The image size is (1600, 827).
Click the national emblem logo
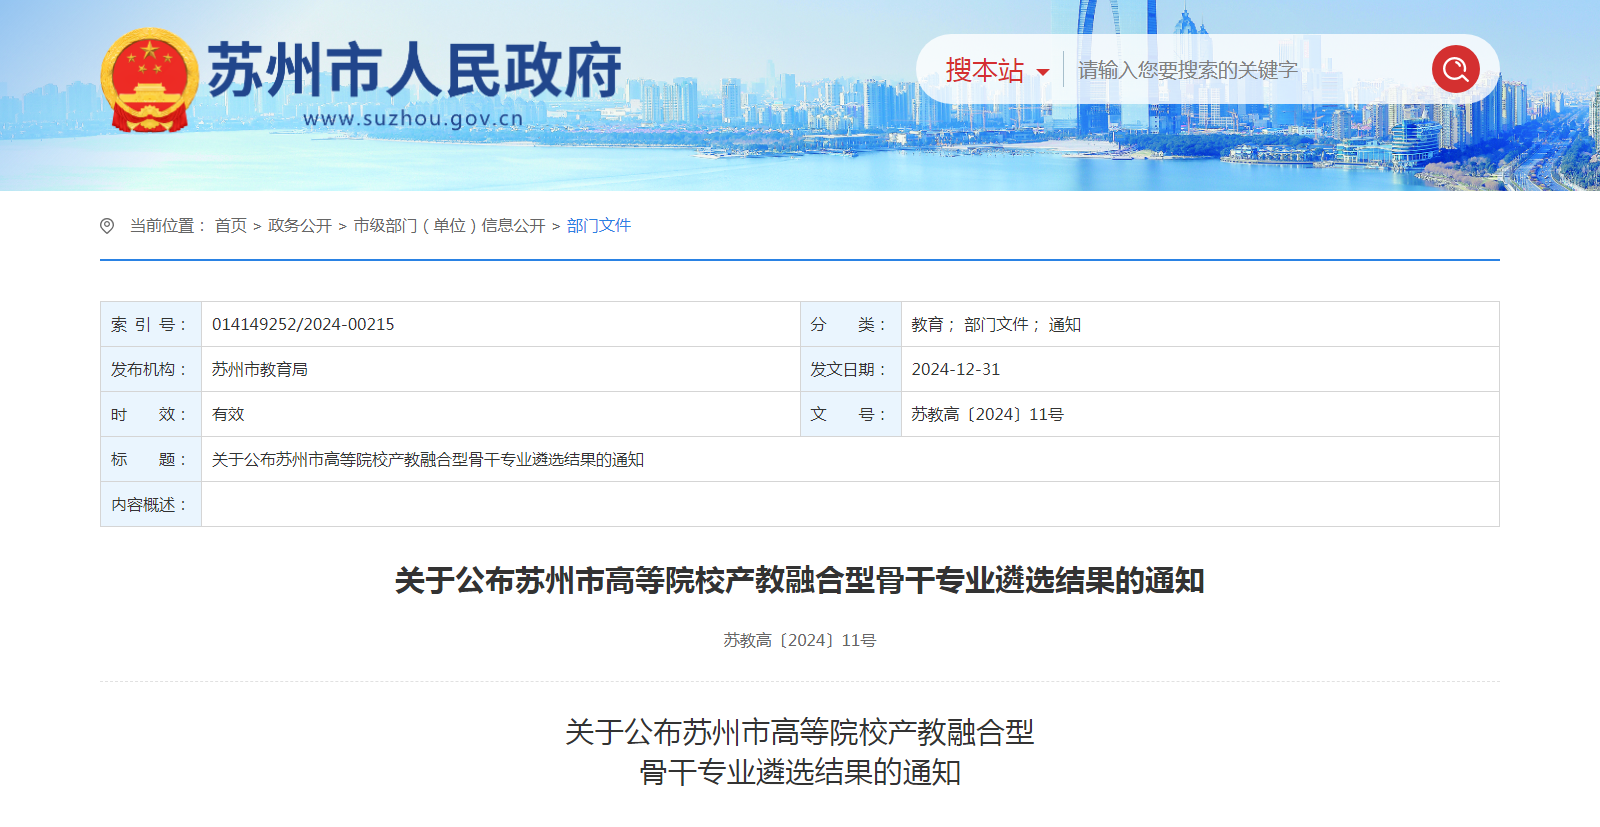(x=149, y=80)
